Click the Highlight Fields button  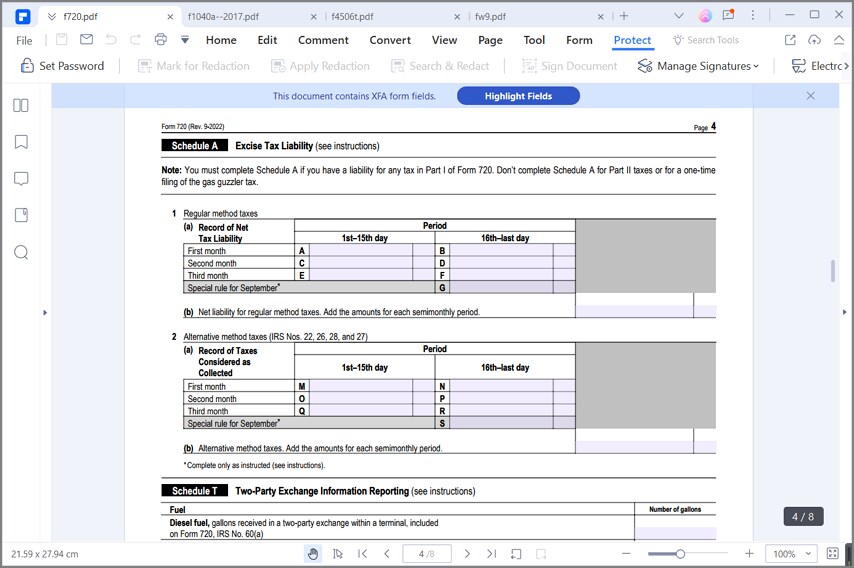[x=518, y=96]
